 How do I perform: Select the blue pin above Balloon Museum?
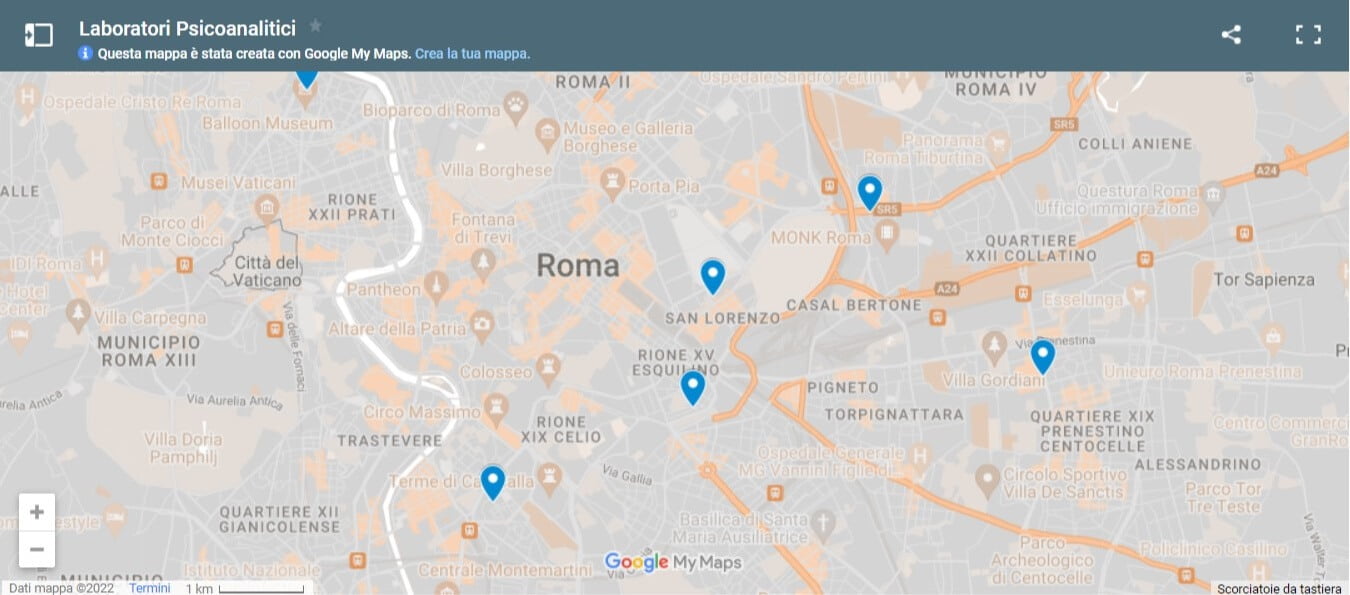point(307,78)
